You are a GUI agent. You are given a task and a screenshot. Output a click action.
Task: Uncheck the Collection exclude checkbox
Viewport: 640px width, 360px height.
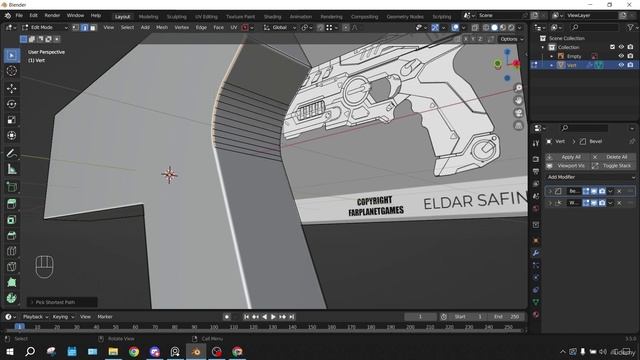612,47
